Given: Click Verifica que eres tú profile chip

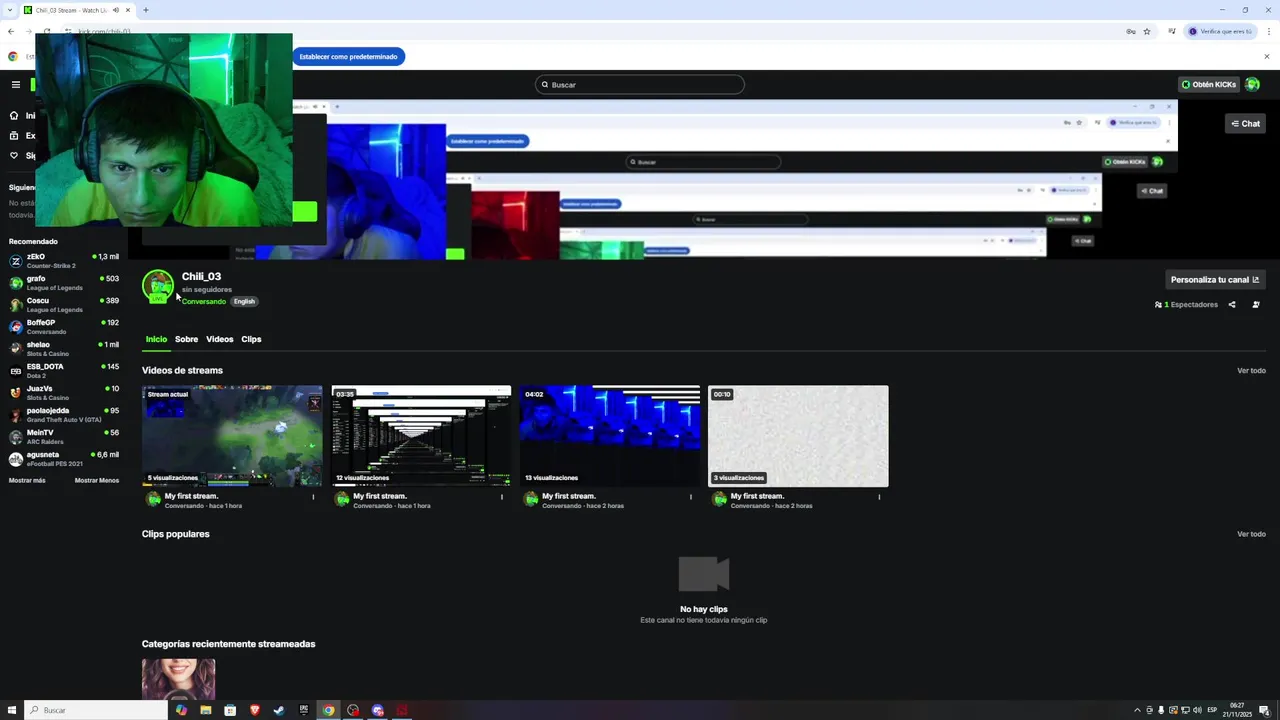Looking at the screenshot, I should [1221, 31].
